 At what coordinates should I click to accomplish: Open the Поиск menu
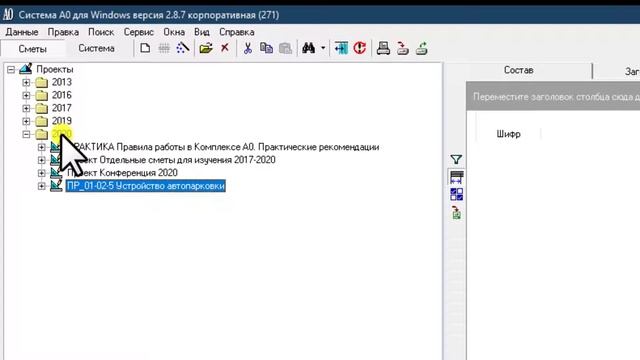(101, 32)
